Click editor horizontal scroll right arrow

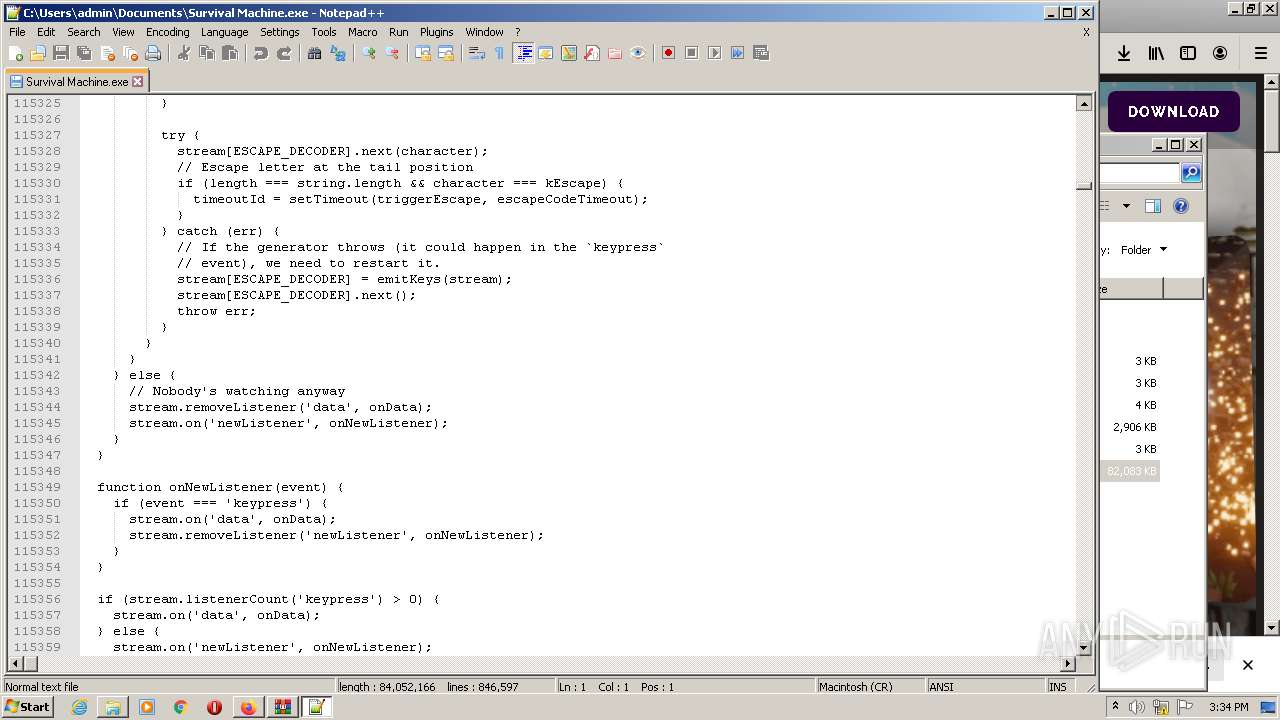coord(1067,663)
